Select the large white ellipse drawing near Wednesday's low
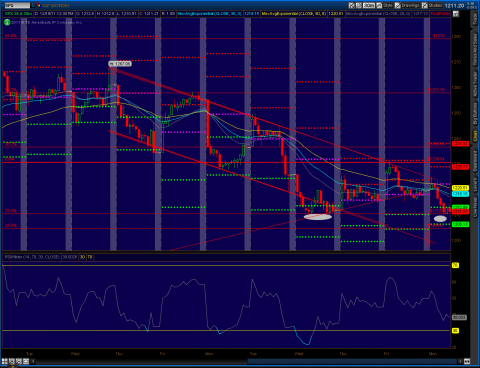Screen dimensions: 480x368 click(318, 217)
